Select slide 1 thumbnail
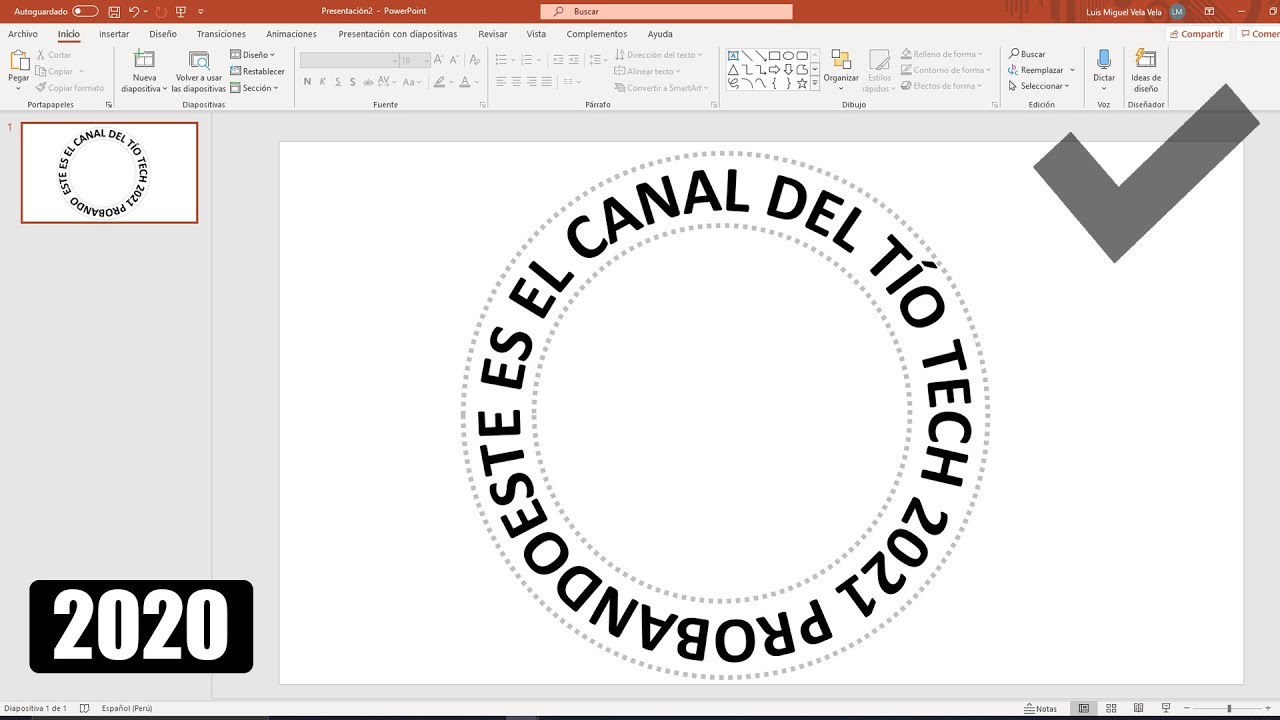This screenshot has width=1280, height=720. tap(109, 172)
